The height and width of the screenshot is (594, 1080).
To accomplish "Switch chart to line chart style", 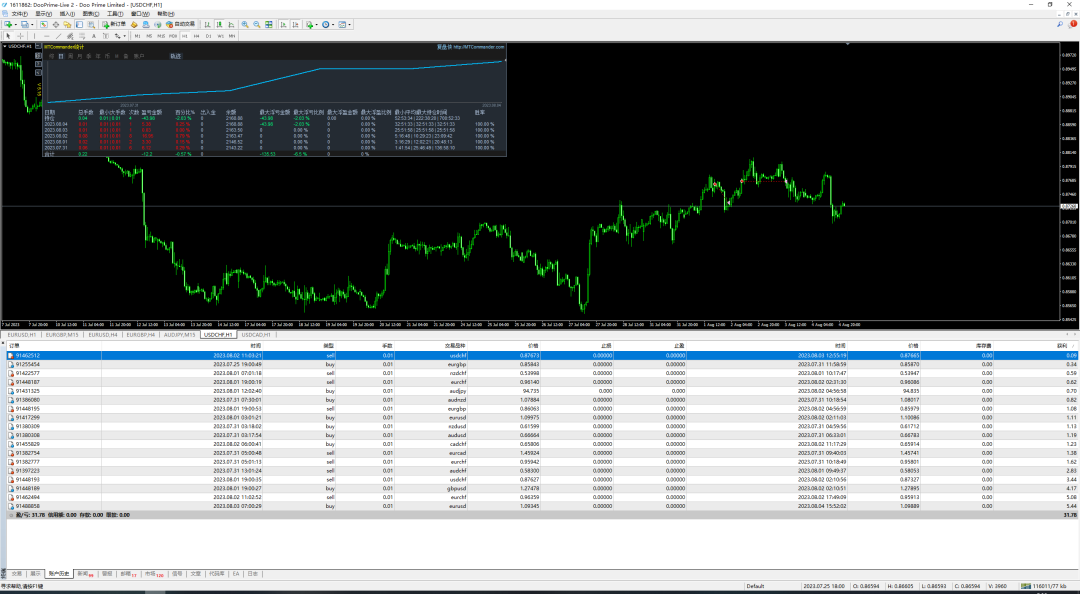I will point(231,24).
